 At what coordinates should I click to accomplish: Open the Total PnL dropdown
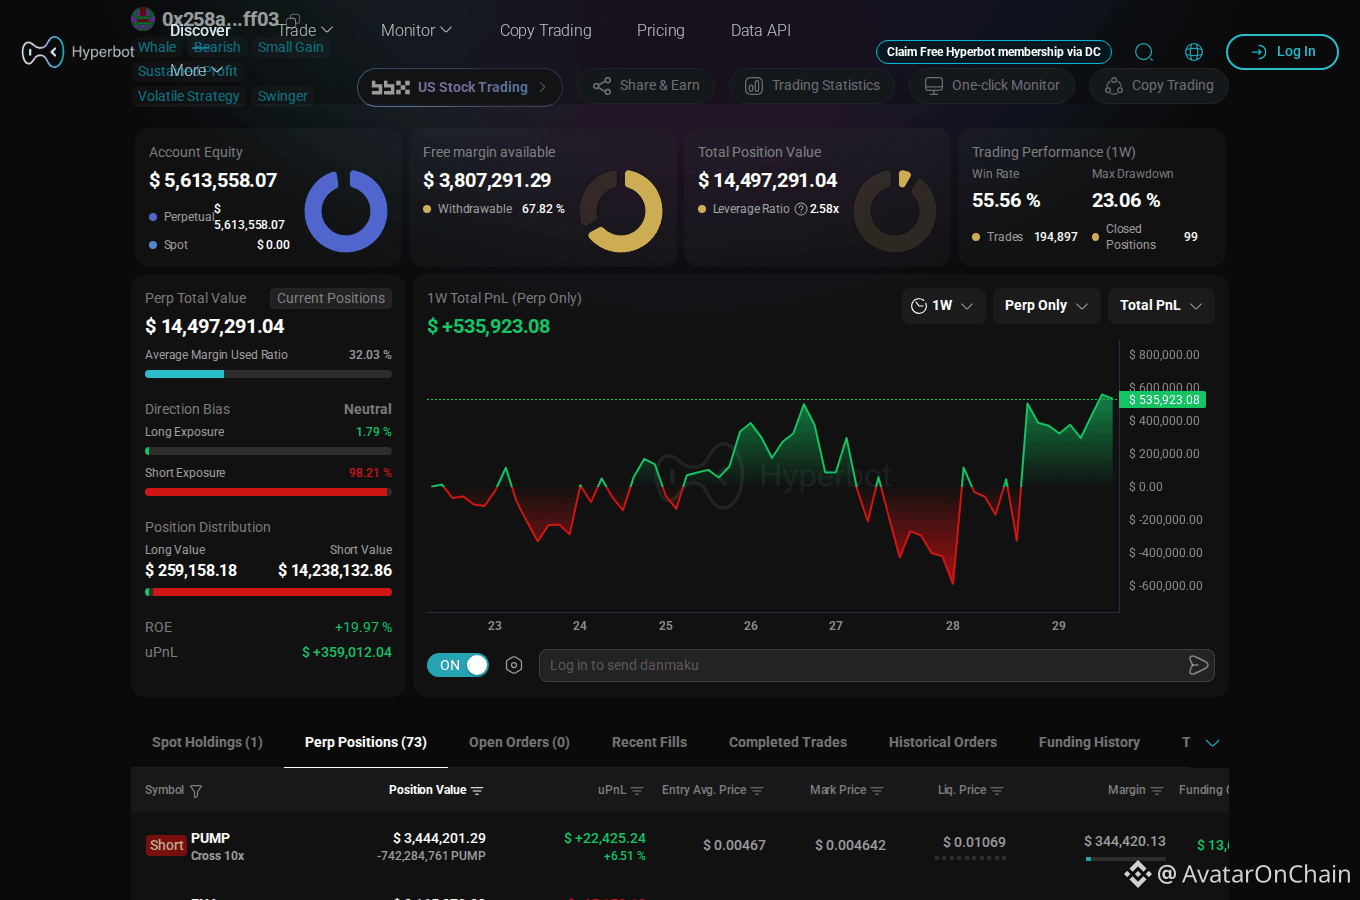click(x=1161, y=306)
